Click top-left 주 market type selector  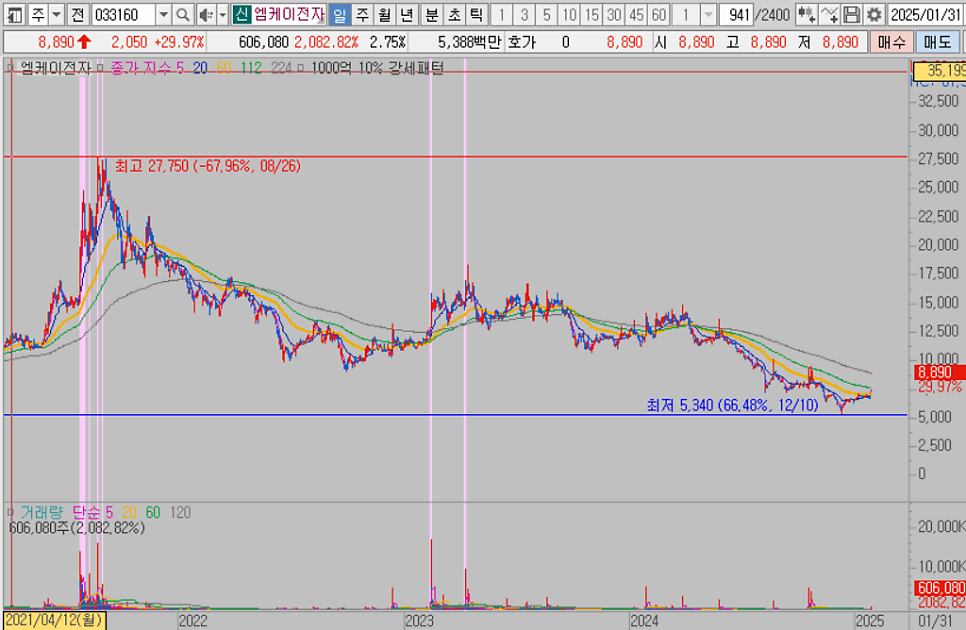pos(38,14)
